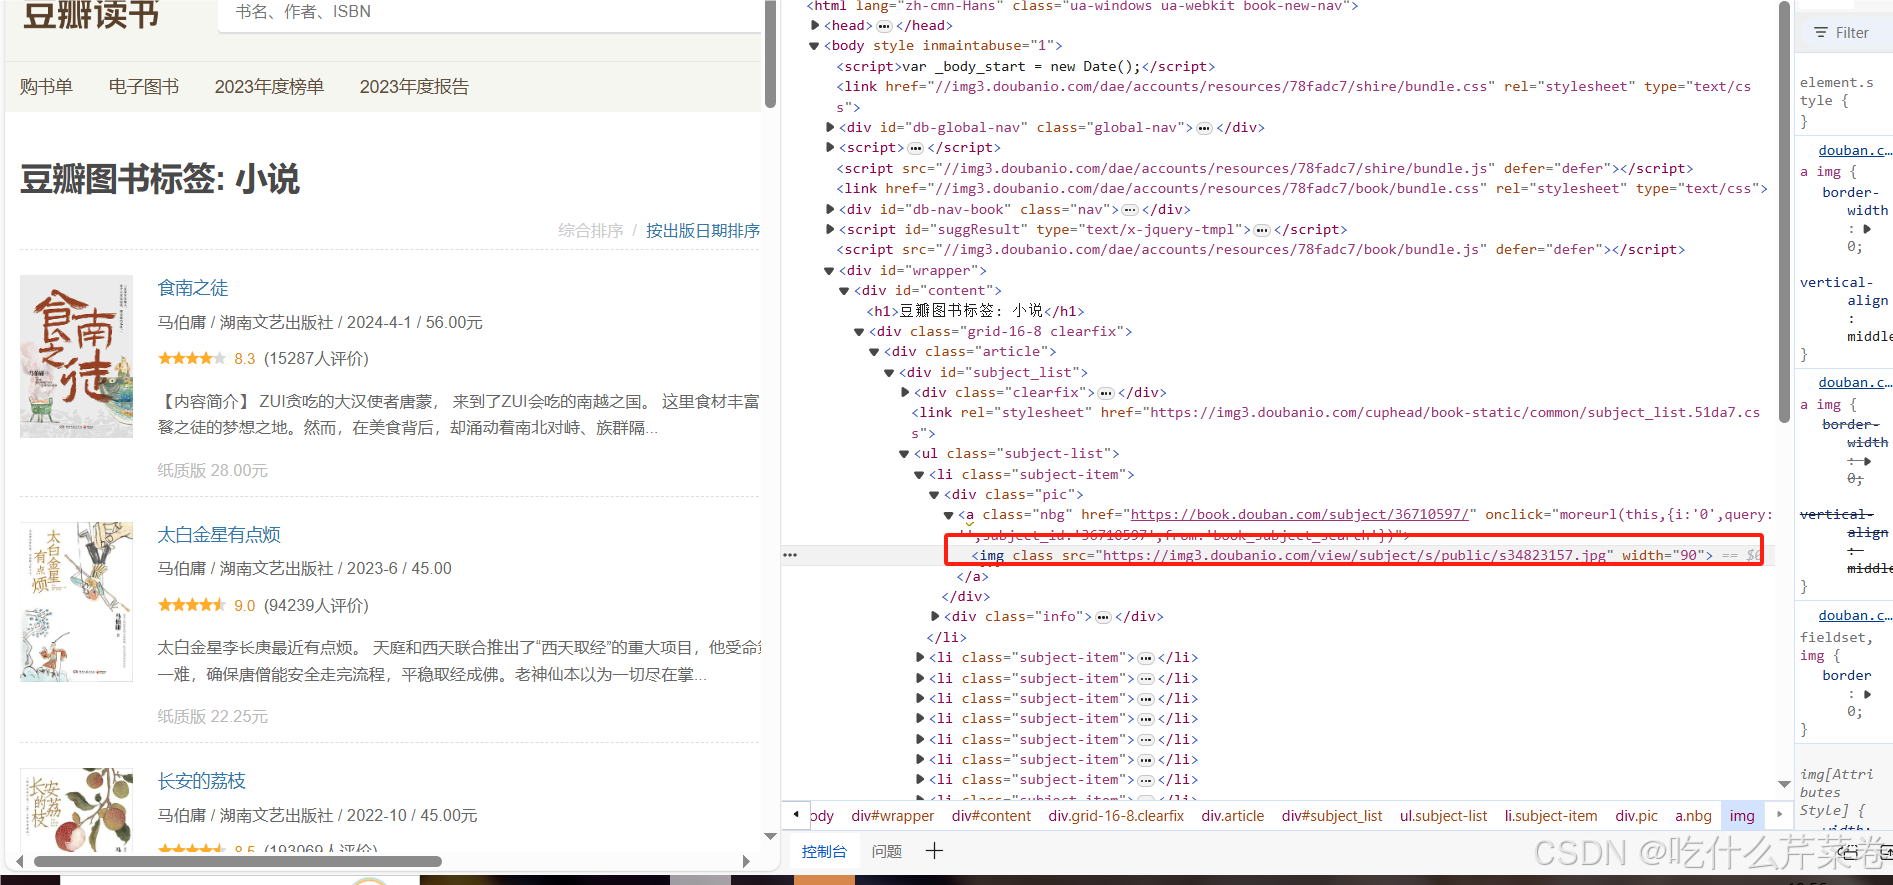
Task: Click the right arrow of the page's horizontal scrollbar
Action: 746,861
